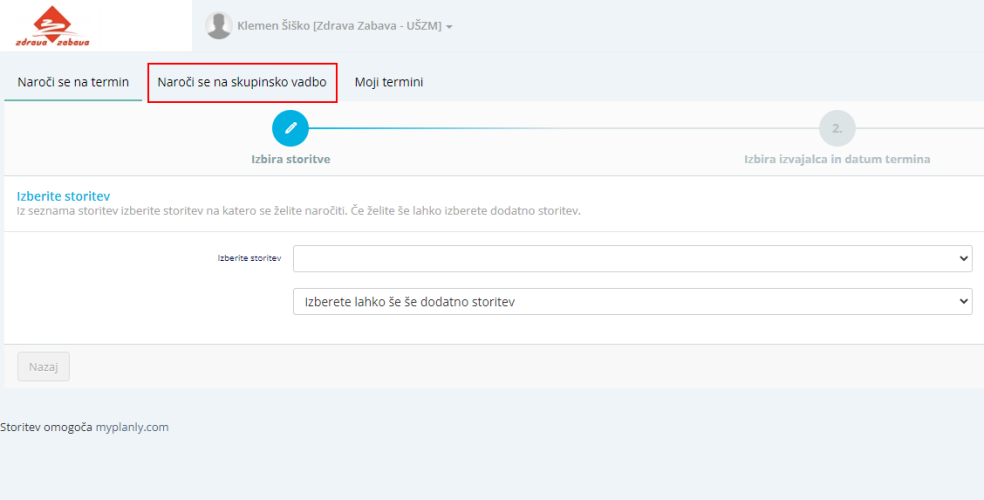Click the small Izberite storitev field label
984x500 pixels.
point(249,258)
